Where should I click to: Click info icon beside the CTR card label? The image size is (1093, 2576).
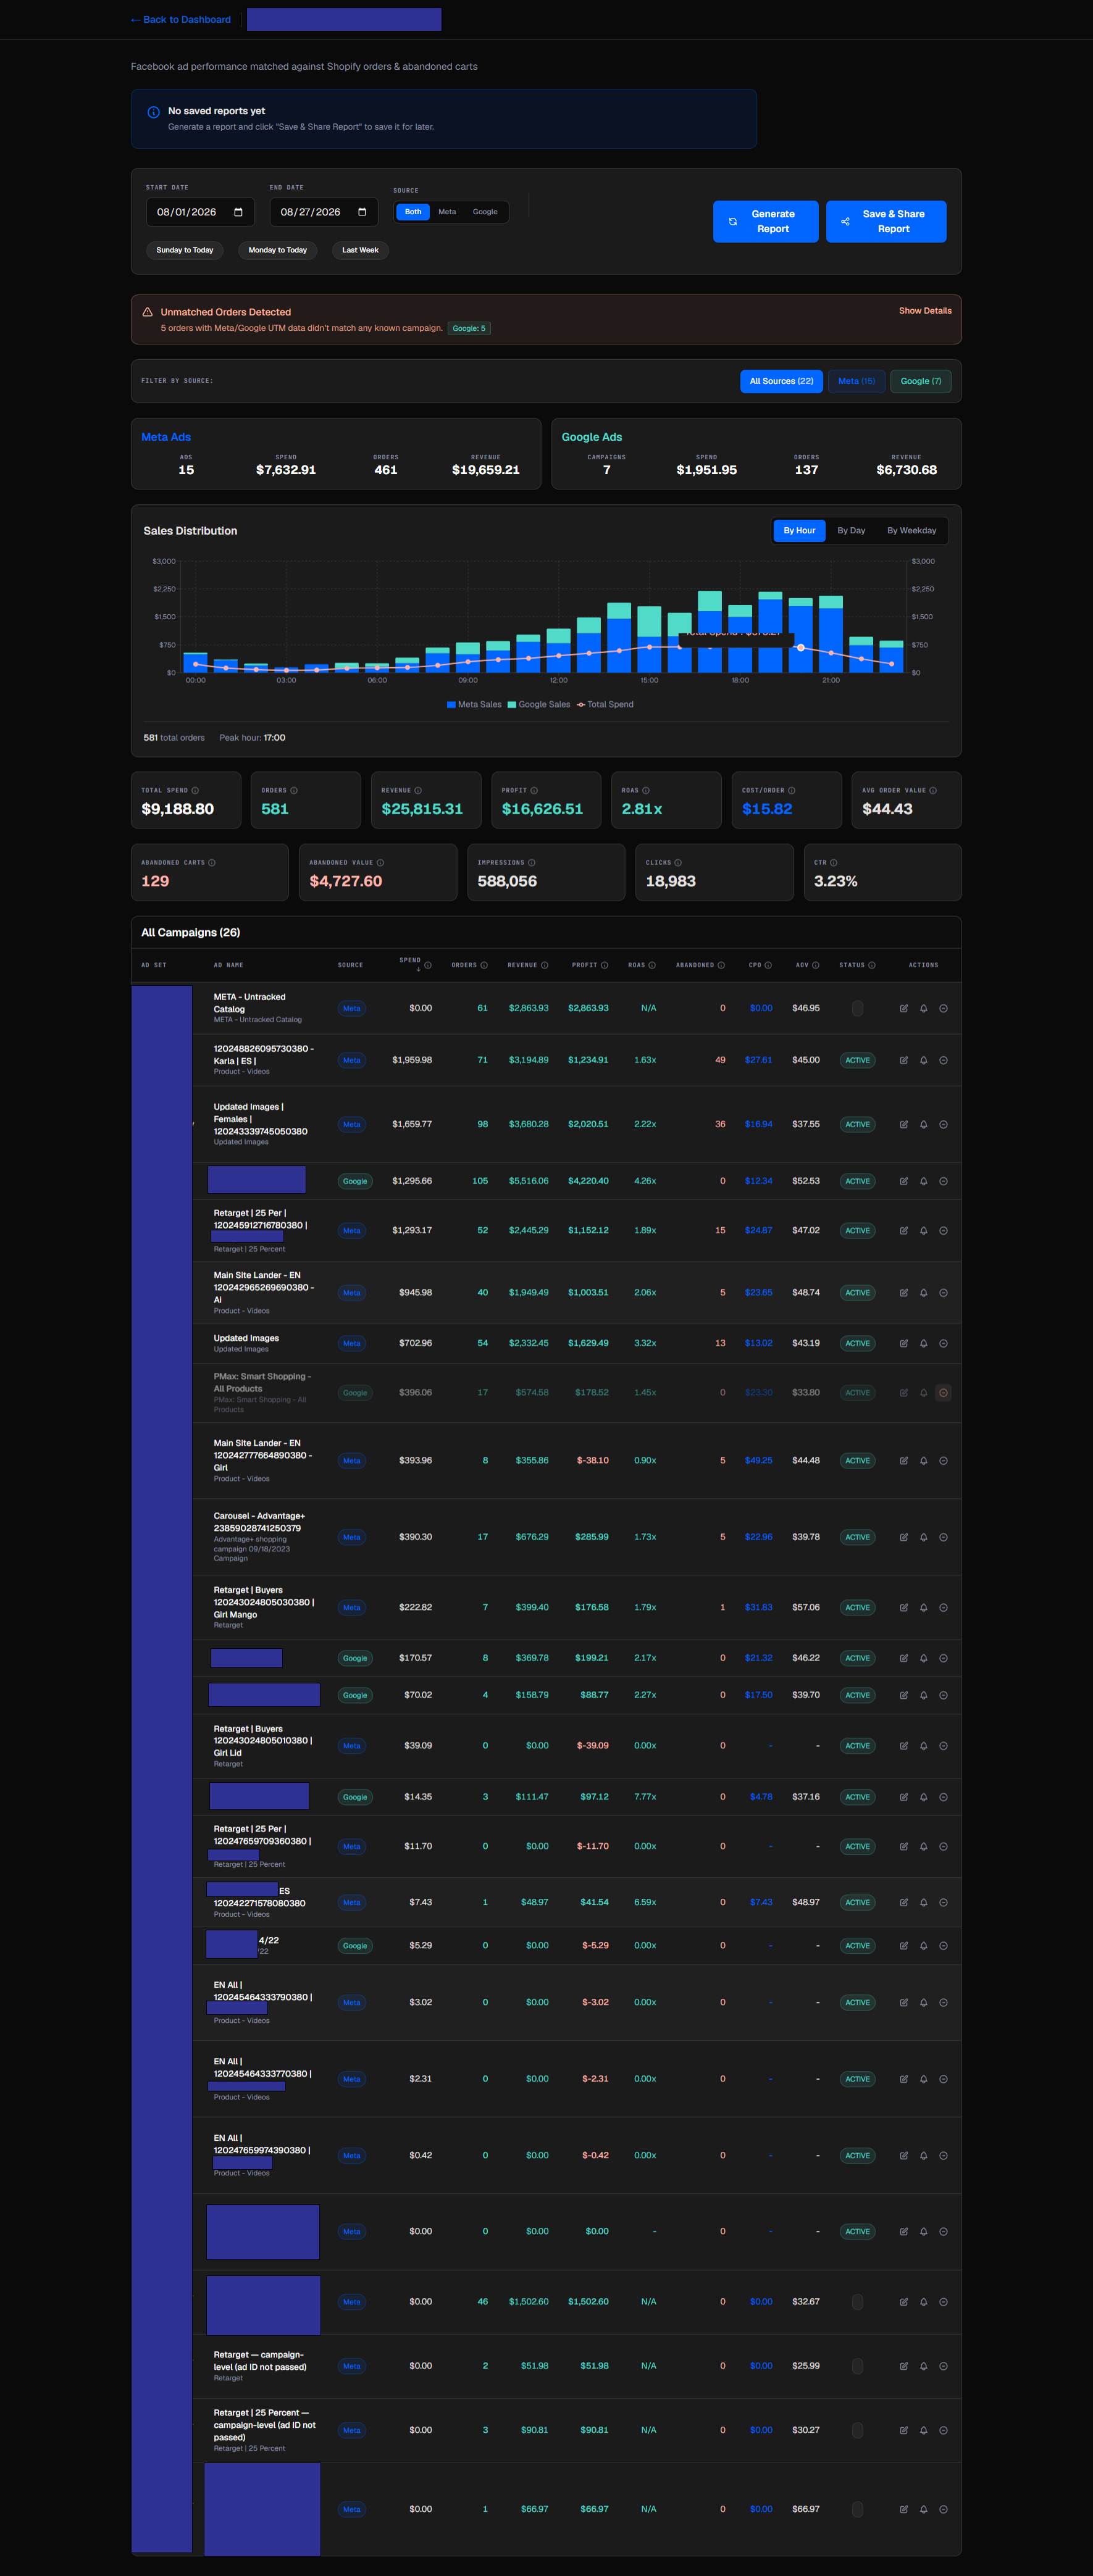(x=834, y=862)
